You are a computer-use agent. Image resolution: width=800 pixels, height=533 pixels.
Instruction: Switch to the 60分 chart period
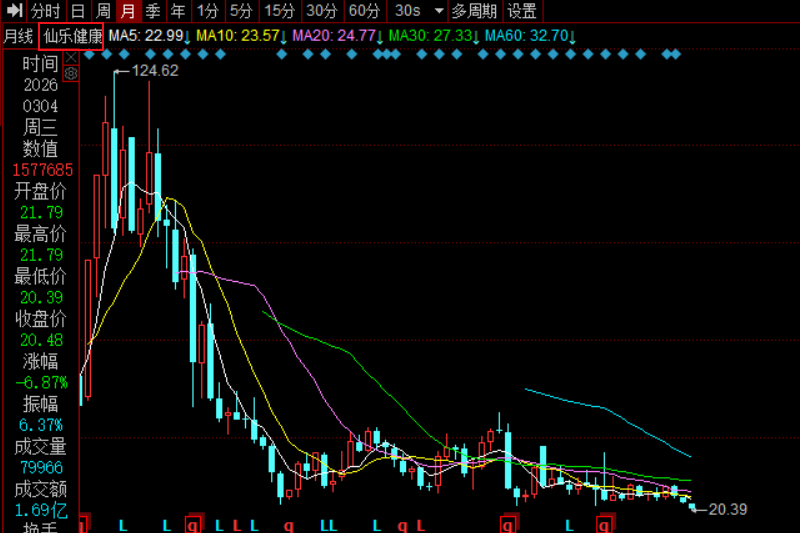tap(364, 11)
